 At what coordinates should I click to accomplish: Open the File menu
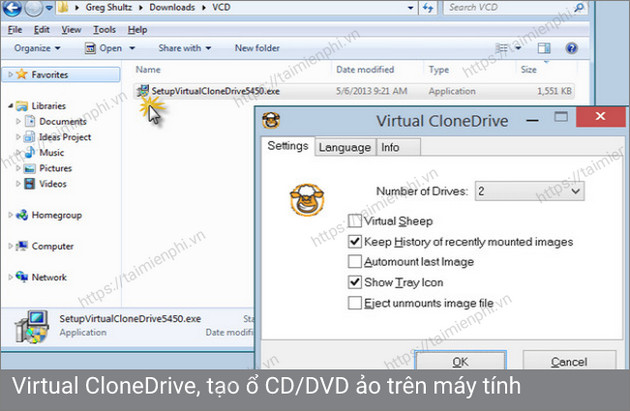tap(15, 30)
